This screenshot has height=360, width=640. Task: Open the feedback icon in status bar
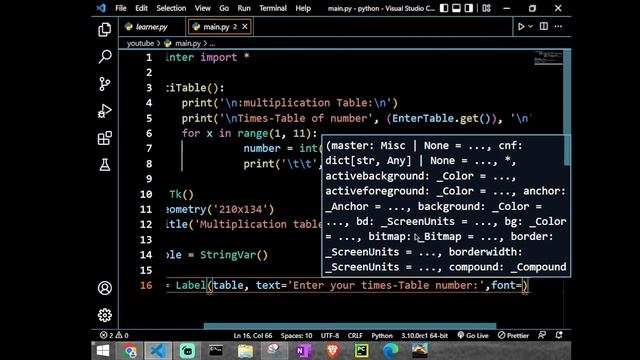[542, 335]
